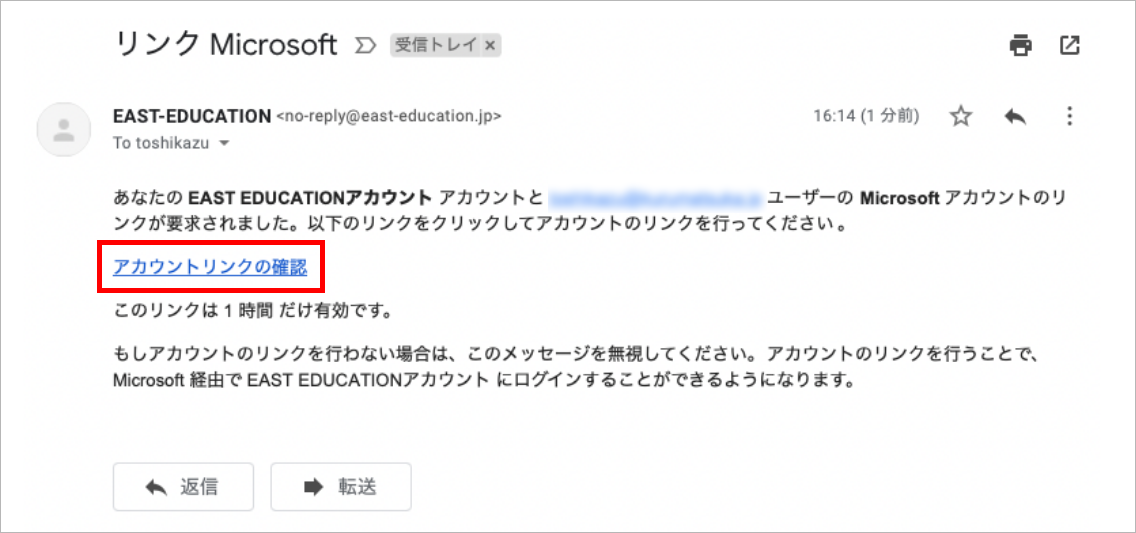Open email in new window icon
The height and width of the screenshot is (533, 1136).
(1069, 46)
